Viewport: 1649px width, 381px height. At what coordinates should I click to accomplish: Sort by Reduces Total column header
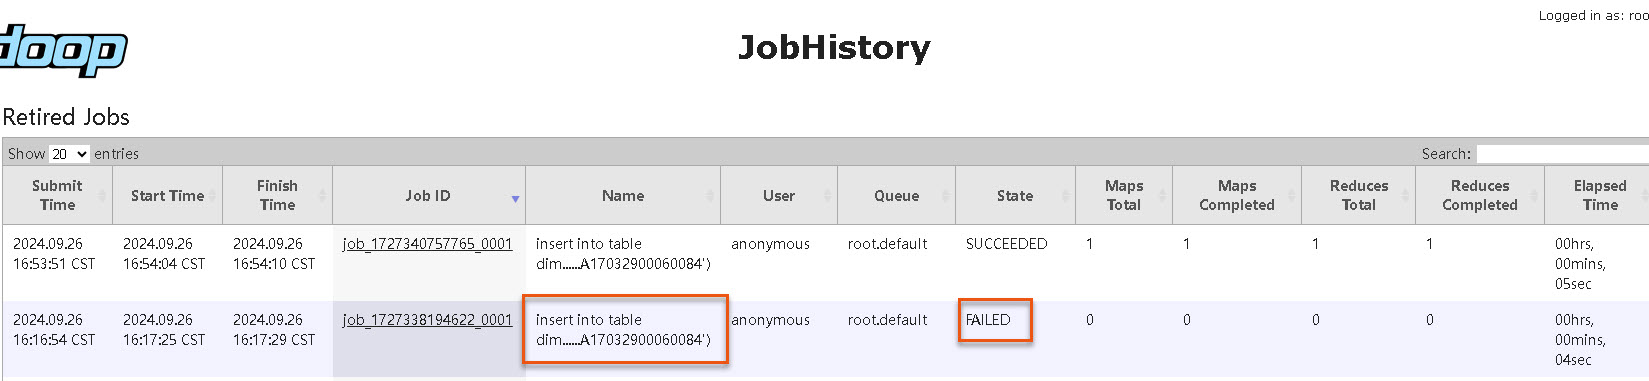pyautogui.click(x=1358, y=196)
